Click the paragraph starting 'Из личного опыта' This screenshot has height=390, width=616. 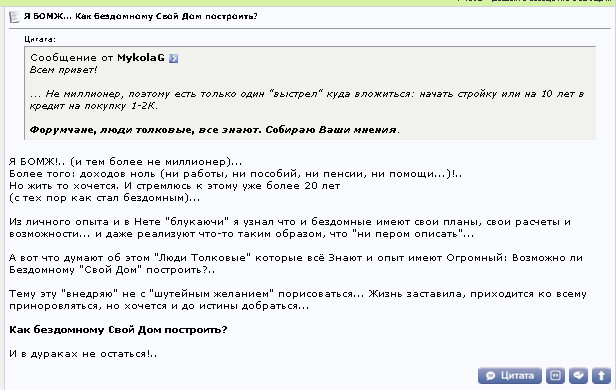290,228
